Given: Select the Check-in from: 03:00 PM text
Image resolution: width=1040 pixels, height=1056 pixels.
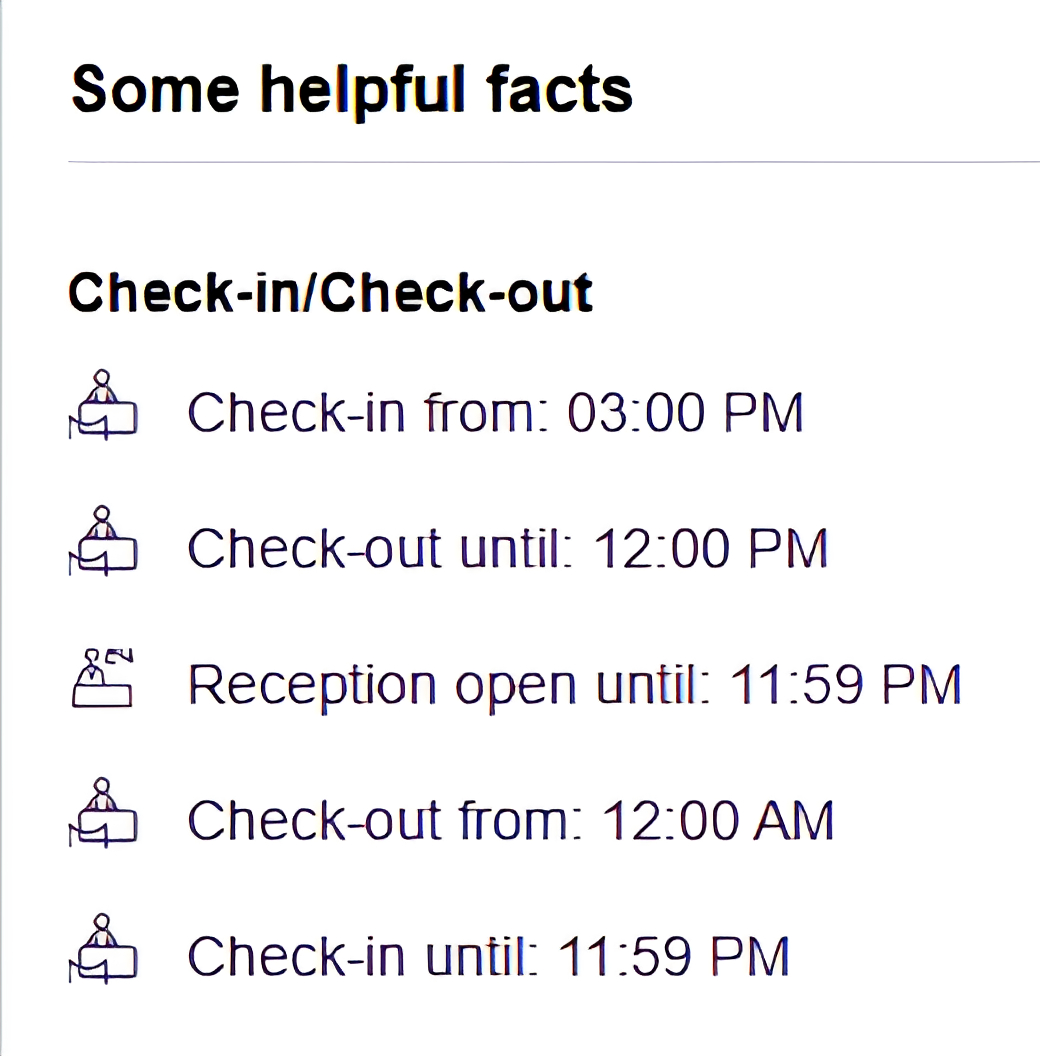Looking at the screenshot, I should point(495,412).
